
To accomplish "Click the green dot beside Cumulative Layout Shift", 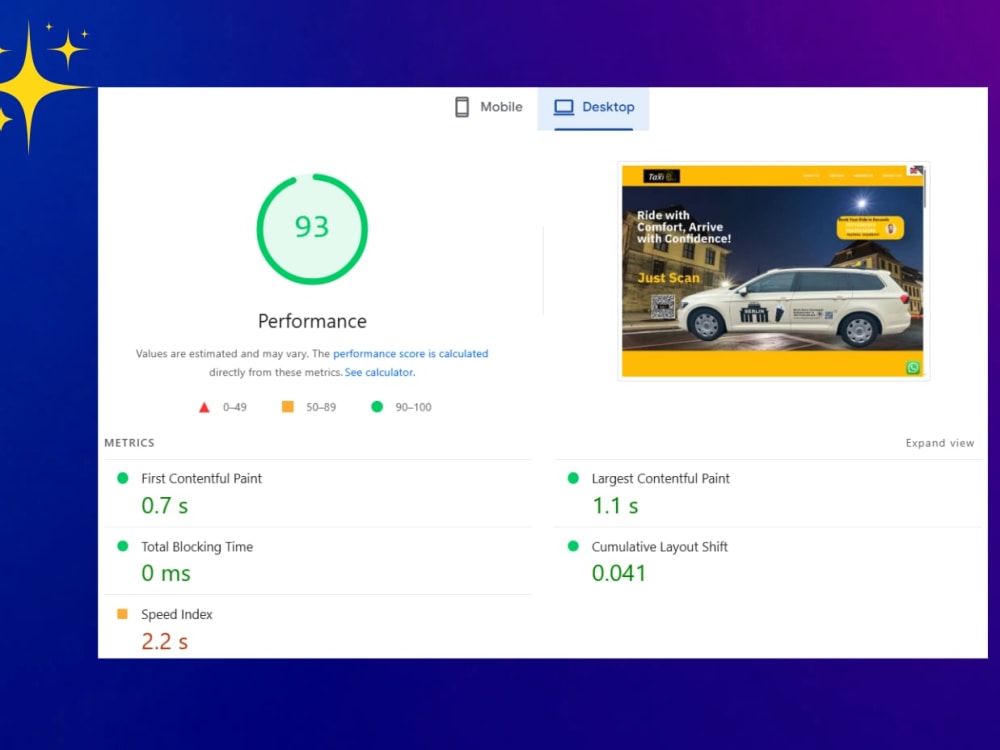I will (573, 546).
